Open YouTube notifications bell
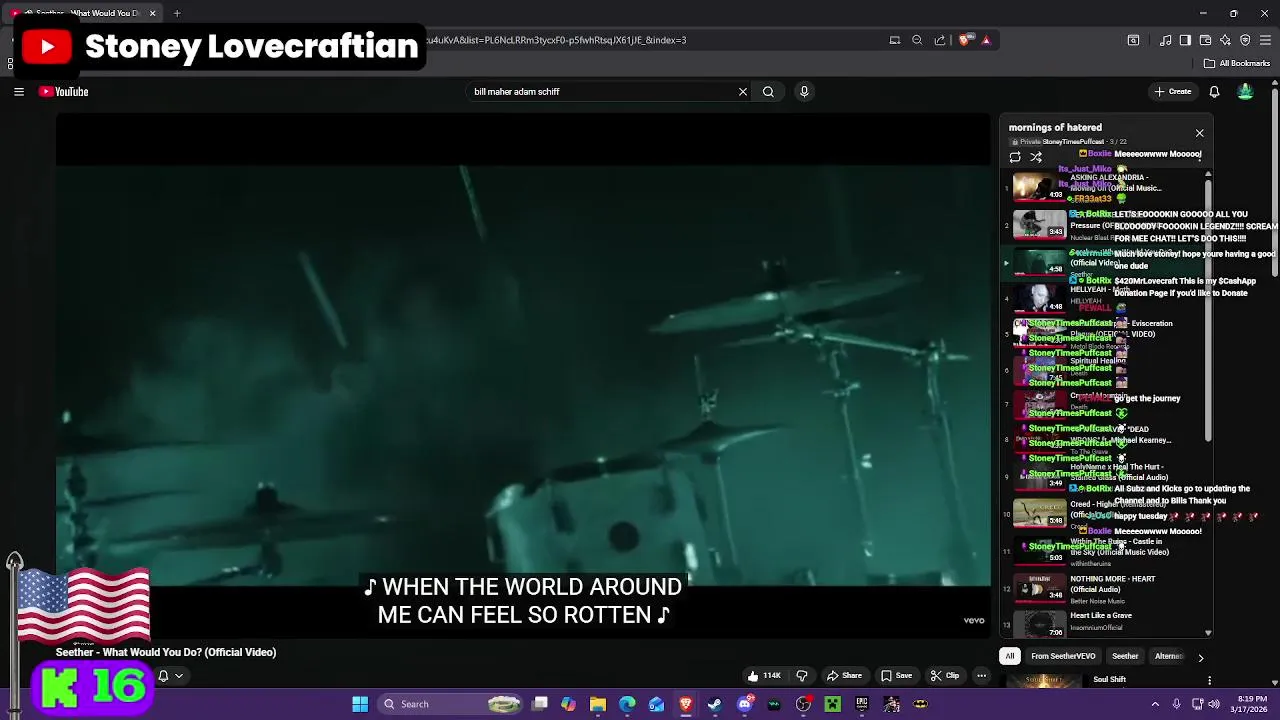Image resolution: width=1280 pixels, height=720 pixels. (x=1214, y=92)
